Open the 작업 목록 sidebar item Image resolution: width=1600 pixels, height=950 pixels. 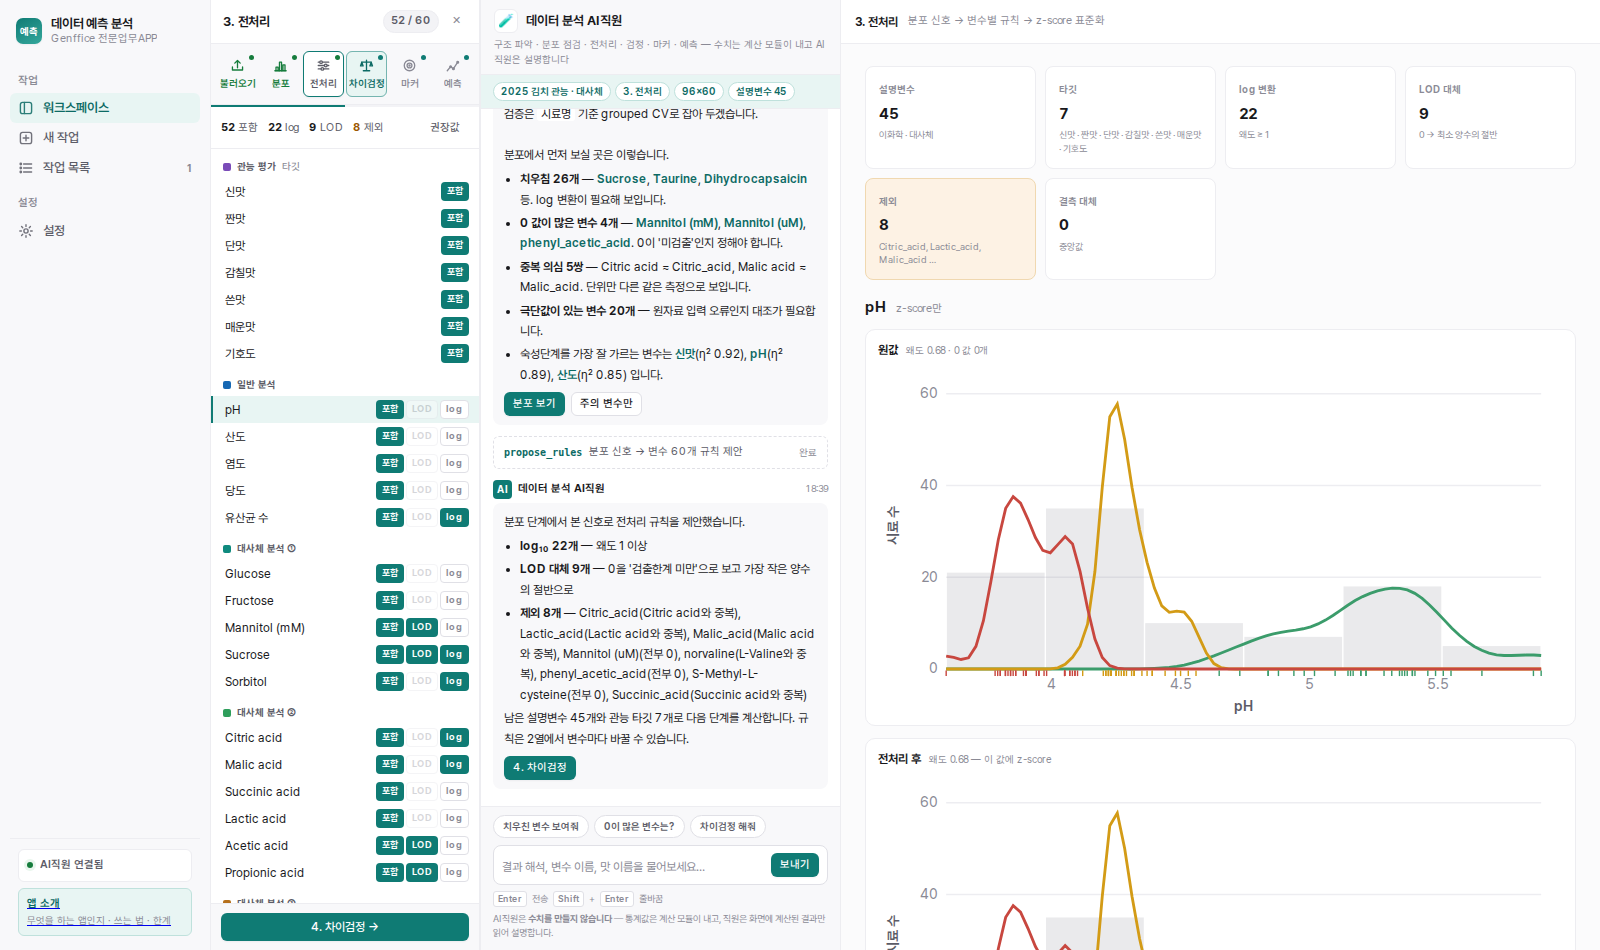point(105,168)
